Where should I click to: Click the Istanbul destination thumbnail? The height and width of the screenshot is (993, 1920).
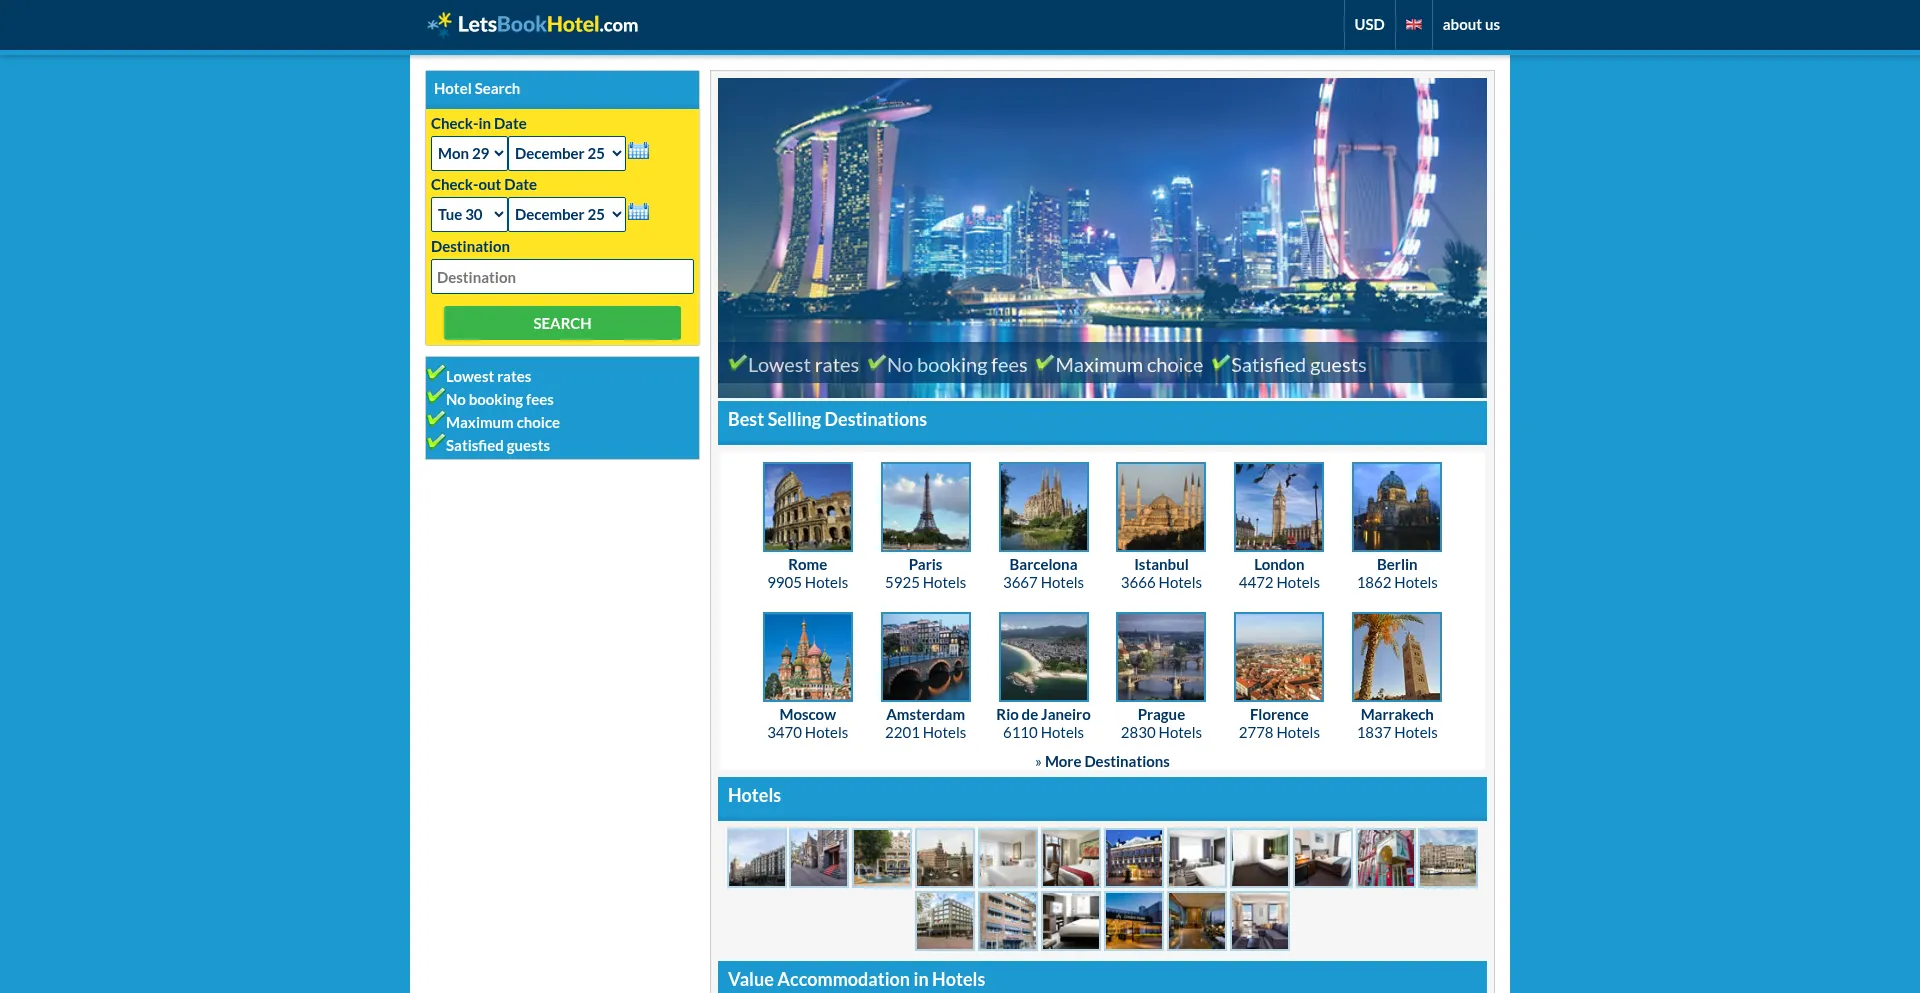pos(1160,506)
